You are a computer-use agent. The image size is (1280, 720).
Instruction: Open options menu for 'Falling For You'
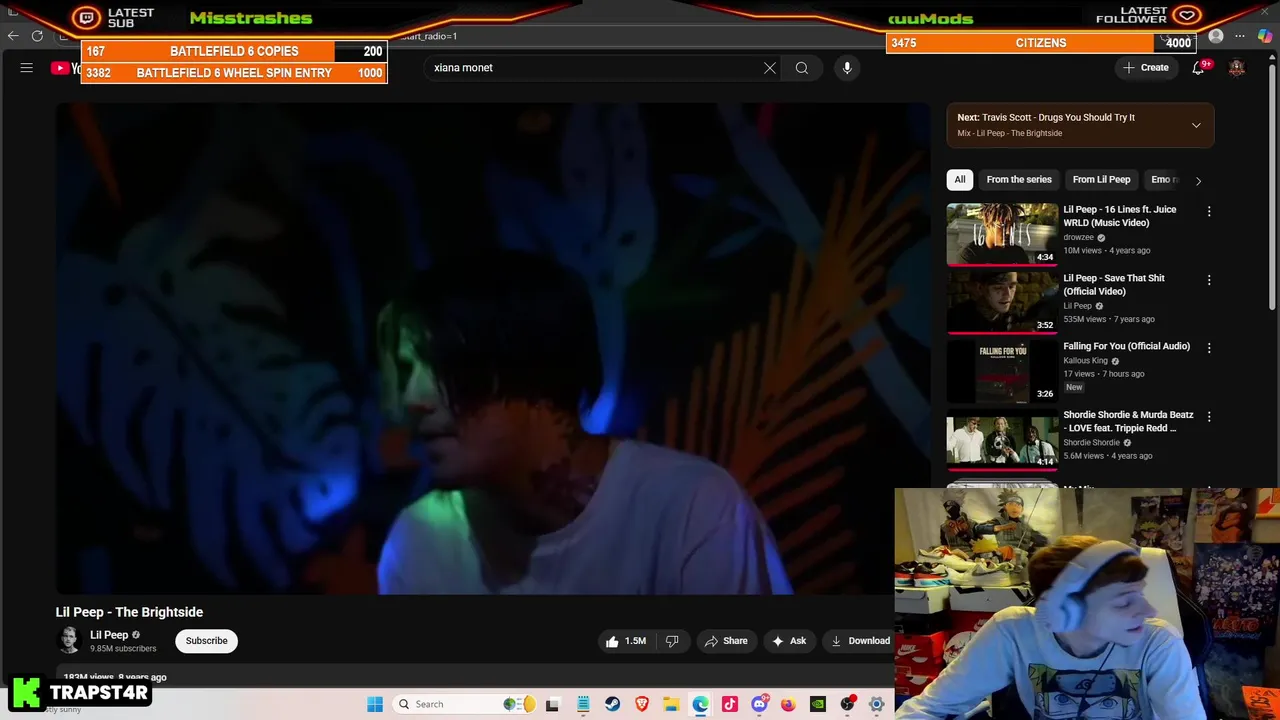click(x=1209, y=348)
